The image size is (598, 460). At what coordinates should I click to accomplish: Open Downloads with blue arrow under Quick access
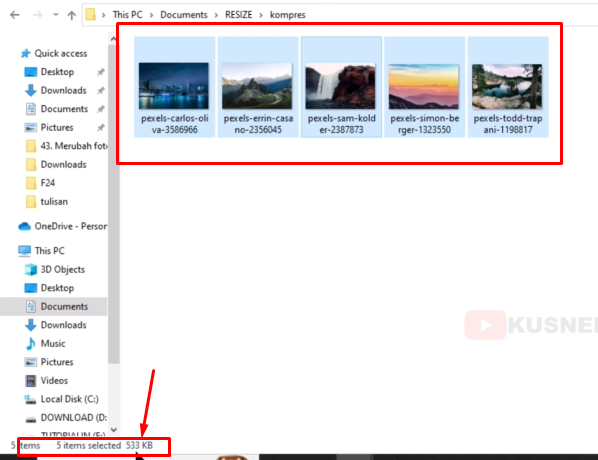pos(55,90)
